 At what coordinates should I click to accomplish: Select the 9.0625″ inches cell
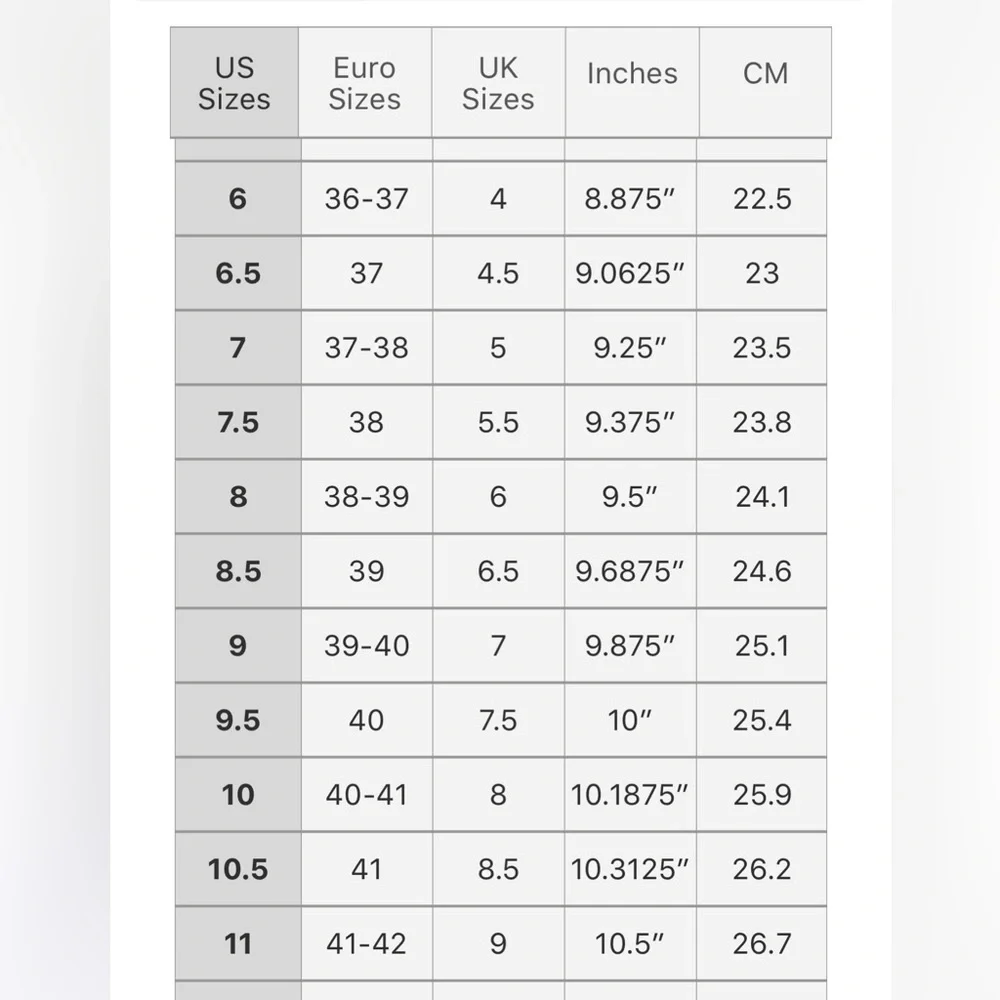coord(630,273)
